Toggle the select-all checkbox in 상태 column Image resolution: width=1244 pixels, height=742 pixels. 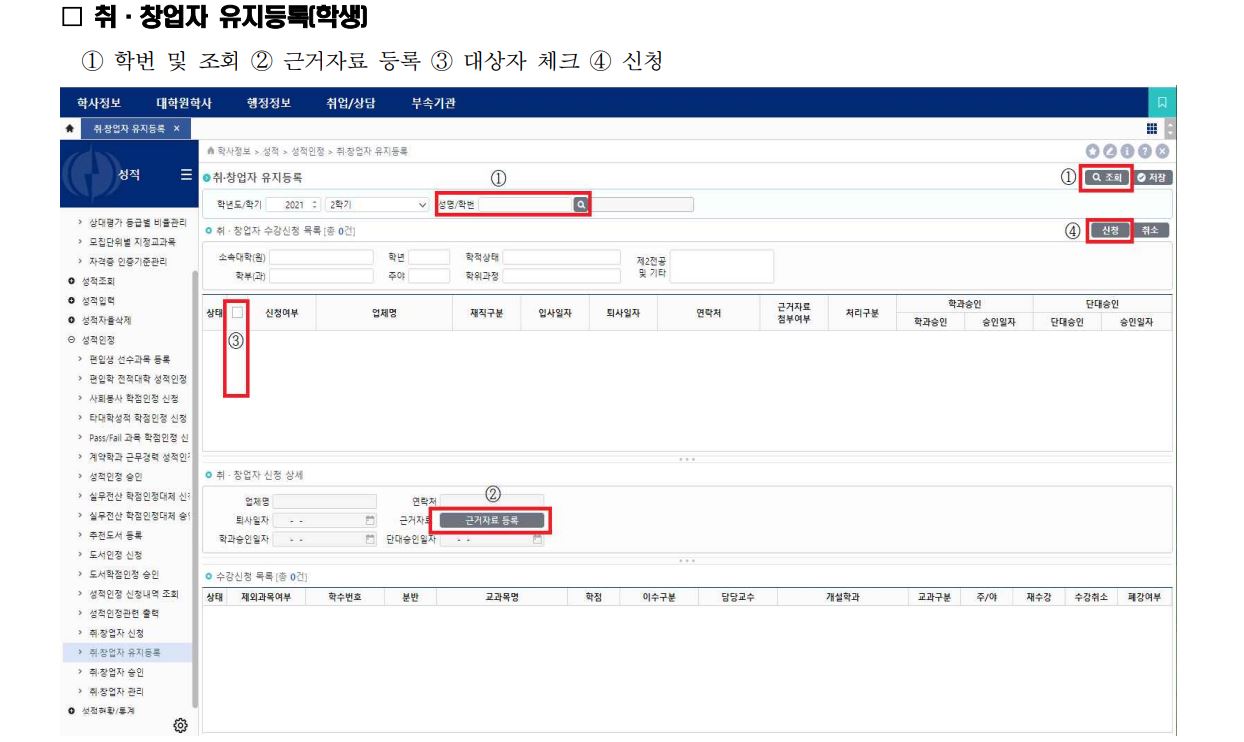[x=237, y=312]
